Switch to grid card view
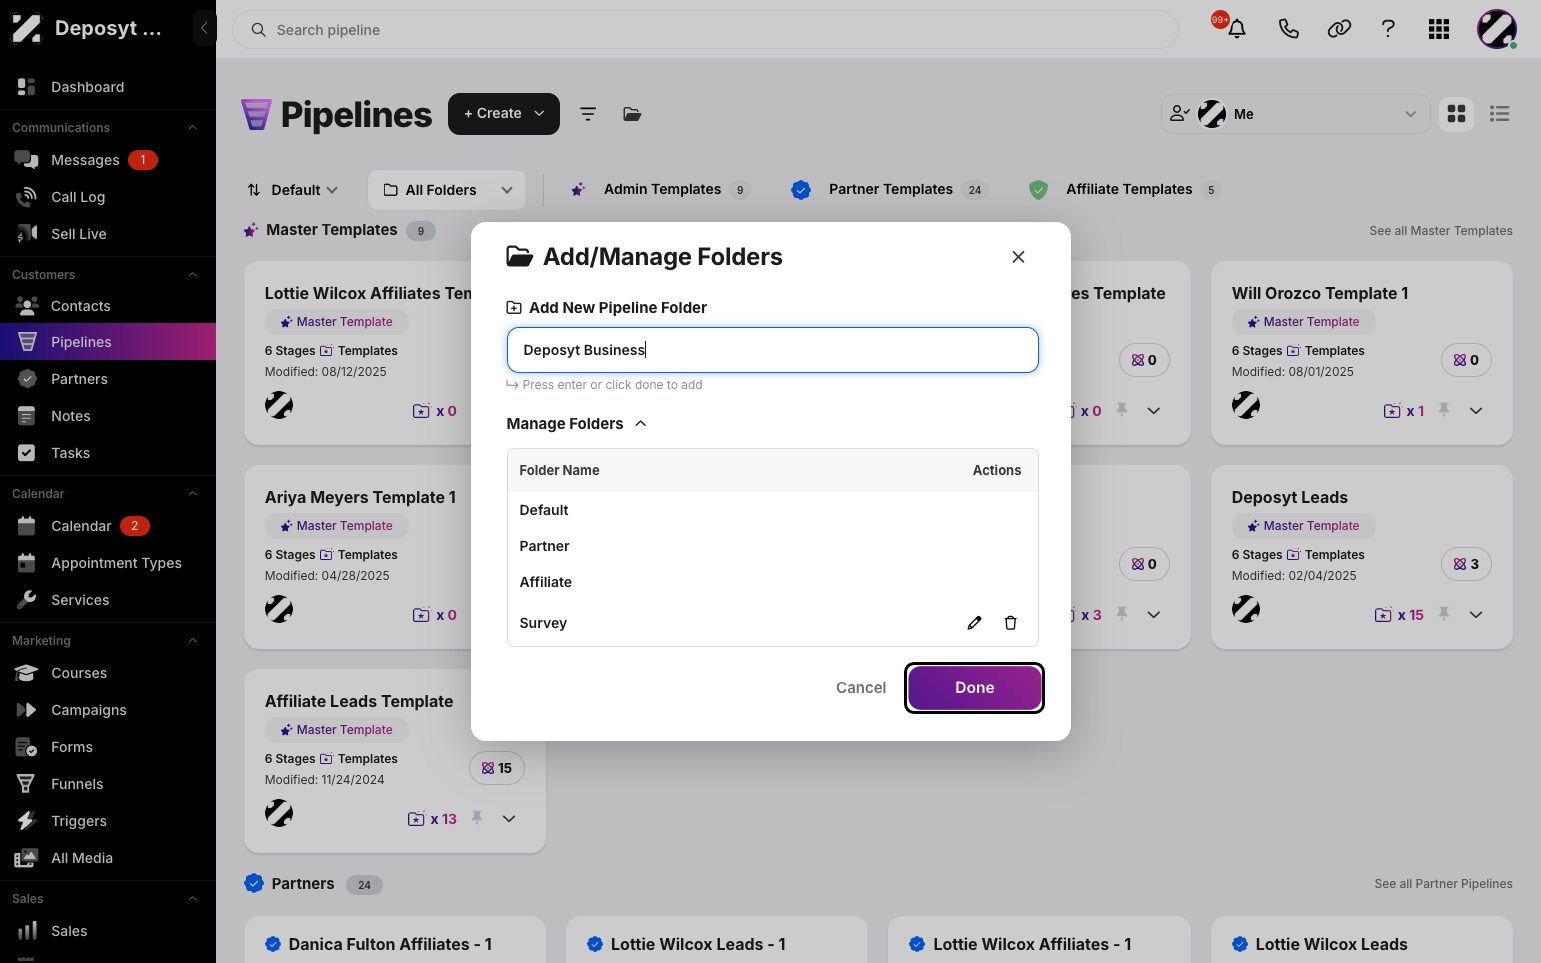Image resolution: width=1541 pixels, height=963 pixels. 1457,114
